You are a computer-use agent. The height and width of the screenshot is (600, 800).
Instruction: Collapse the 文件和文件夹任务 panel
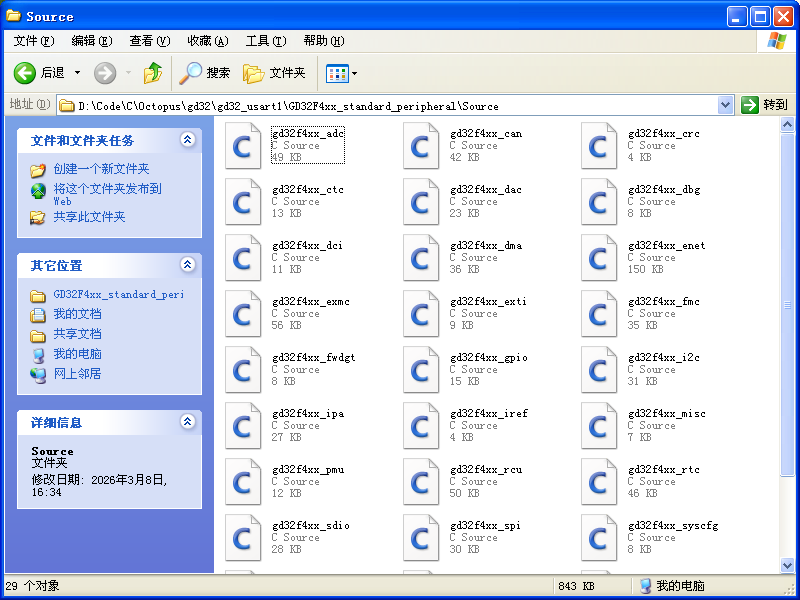(187, 140)
